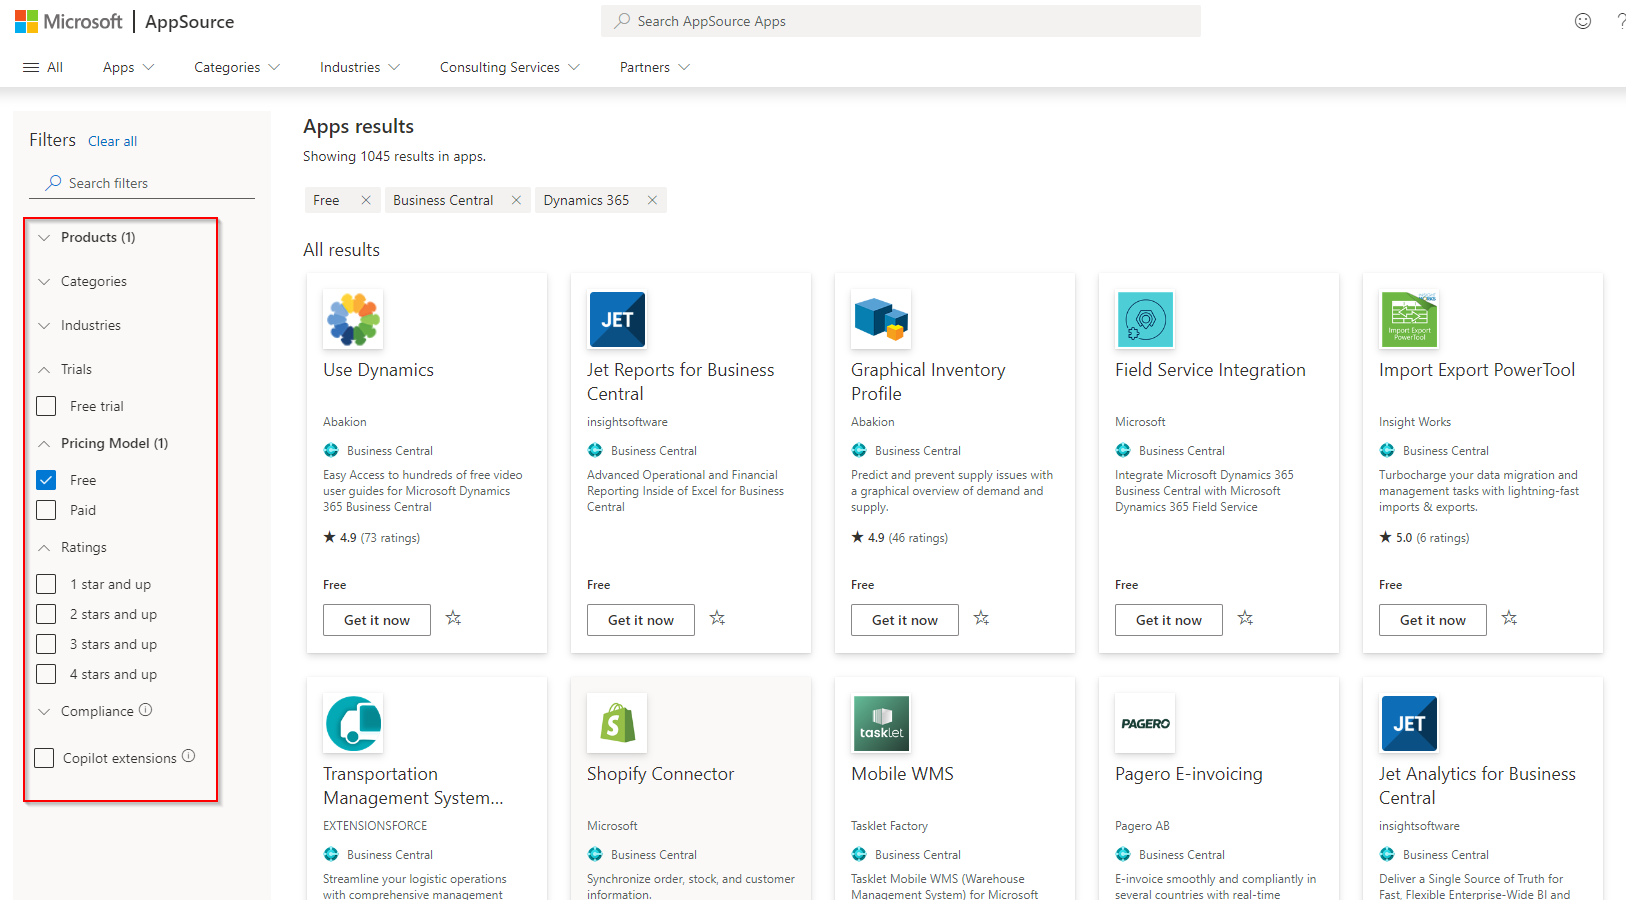
Task: Select 1 star and up rating
Action: (x=46, y=584)
